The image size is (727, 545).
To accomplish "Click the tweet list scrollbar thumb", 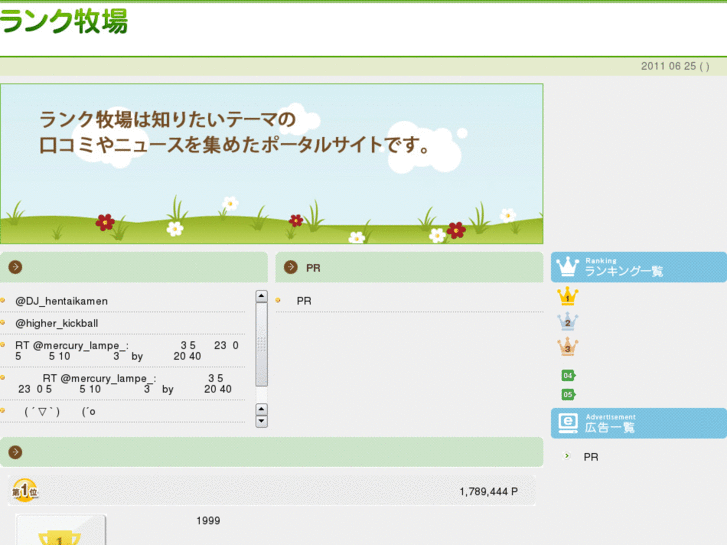I will point(261,345).
